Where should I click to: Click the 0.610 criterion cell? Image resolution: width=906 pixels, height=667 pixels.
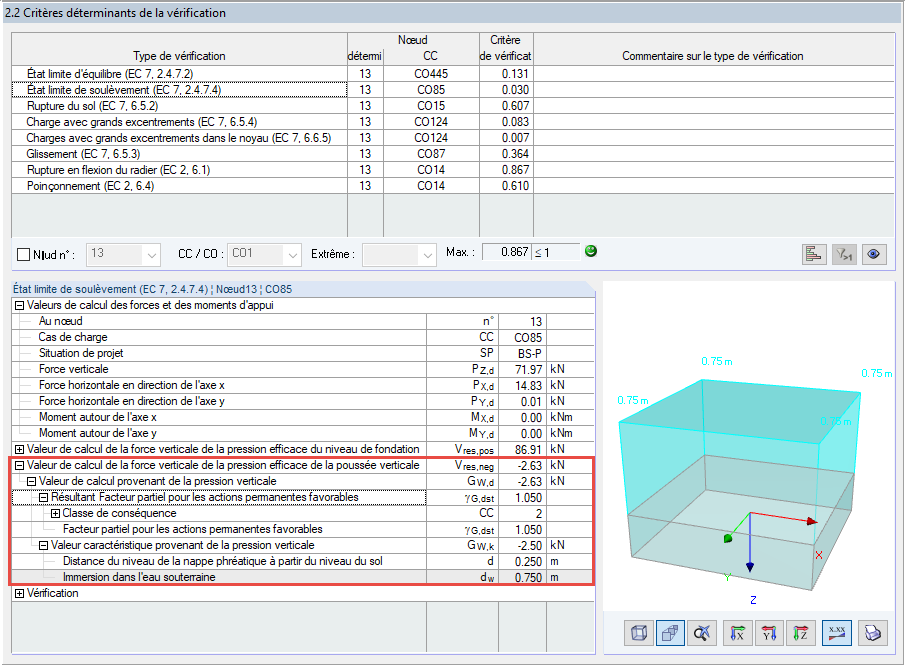506,186
